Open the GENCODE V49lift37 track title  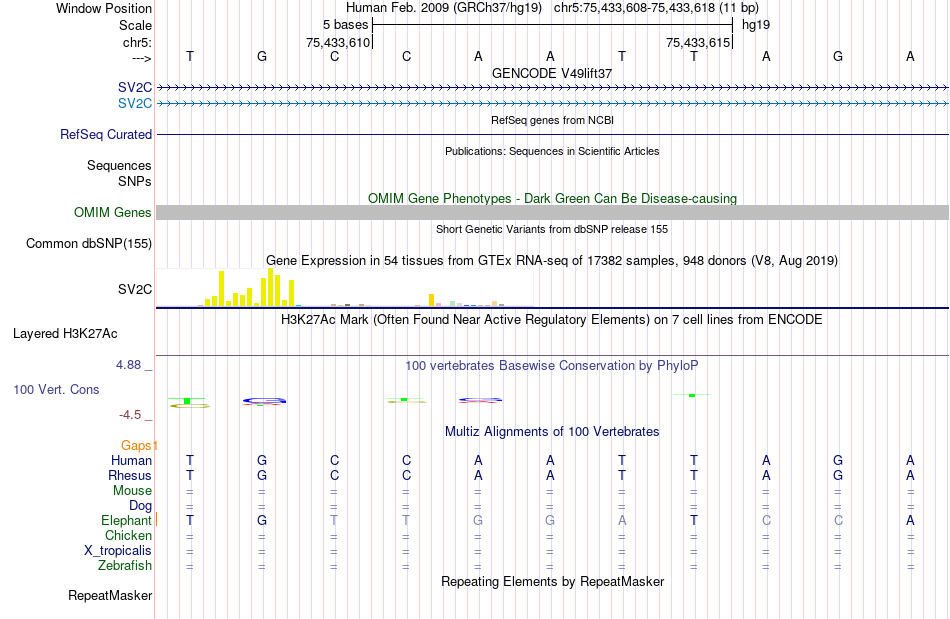click(x=552, y=73)
